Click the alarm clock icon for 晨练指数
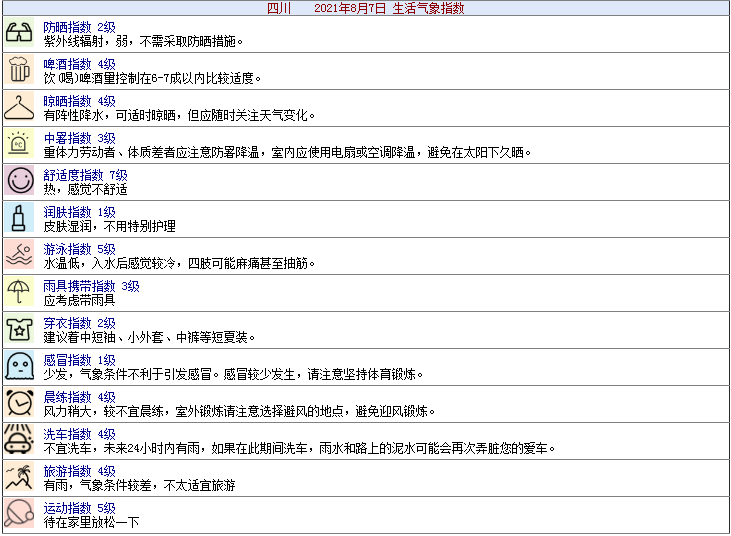 point(20,403)
